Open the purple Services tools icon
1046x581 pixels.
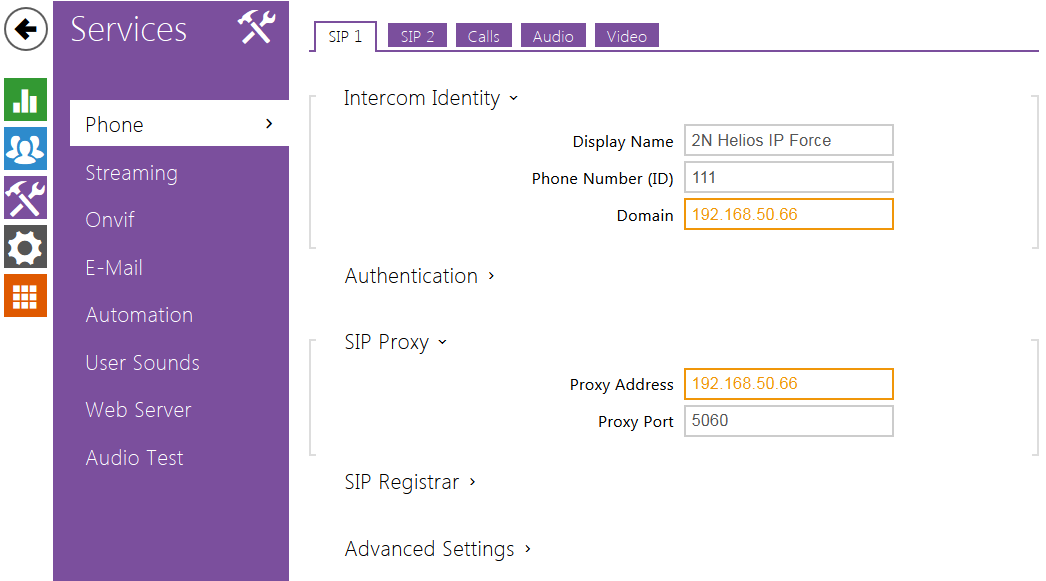[25, 197]
